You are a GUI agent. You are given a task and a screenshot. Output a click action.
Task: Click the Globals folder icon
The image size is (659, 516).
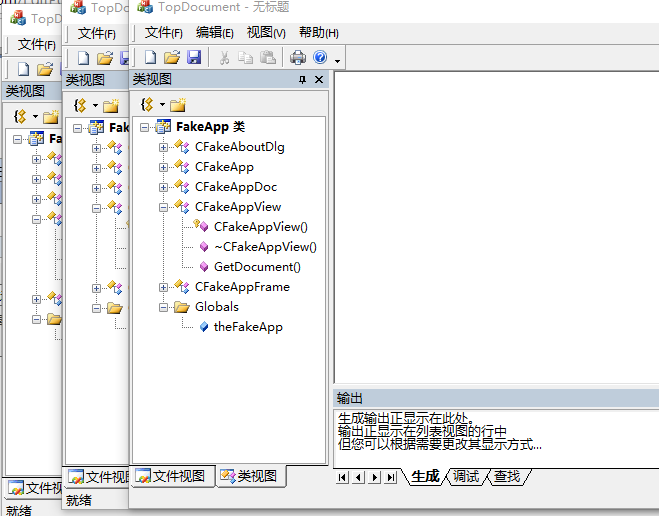(x=182, y=307)
